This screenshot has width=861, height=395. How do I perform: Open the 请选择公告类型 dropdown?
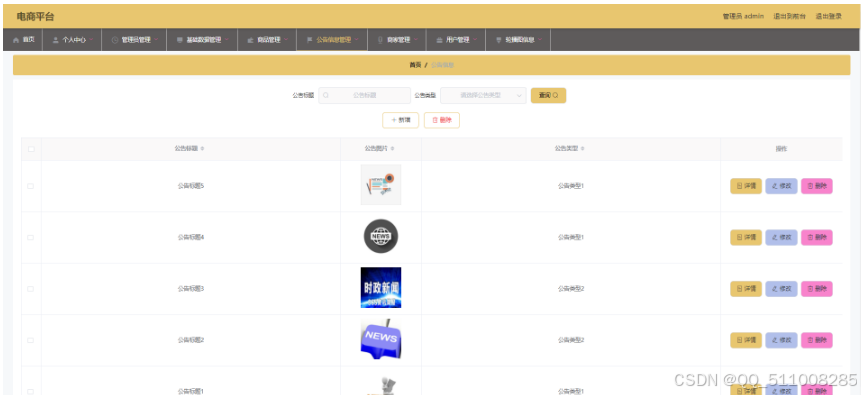point(483,96)
